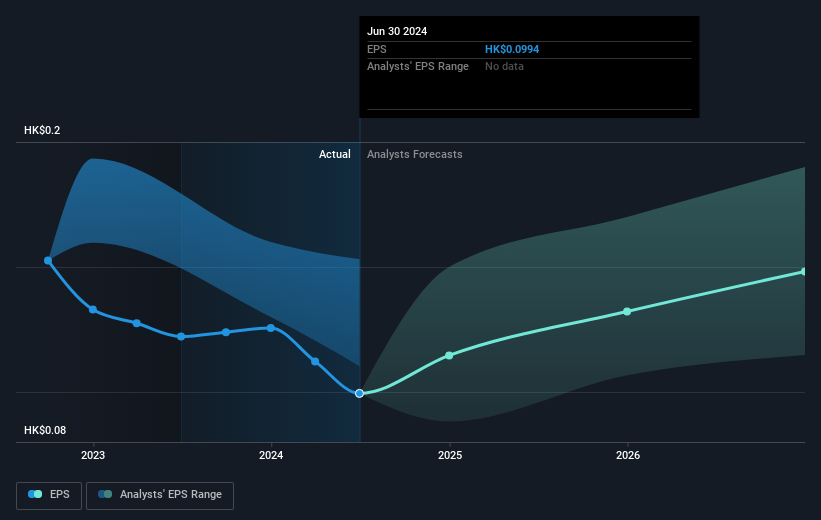Click the EPS data point at 2023

point(93,309)
